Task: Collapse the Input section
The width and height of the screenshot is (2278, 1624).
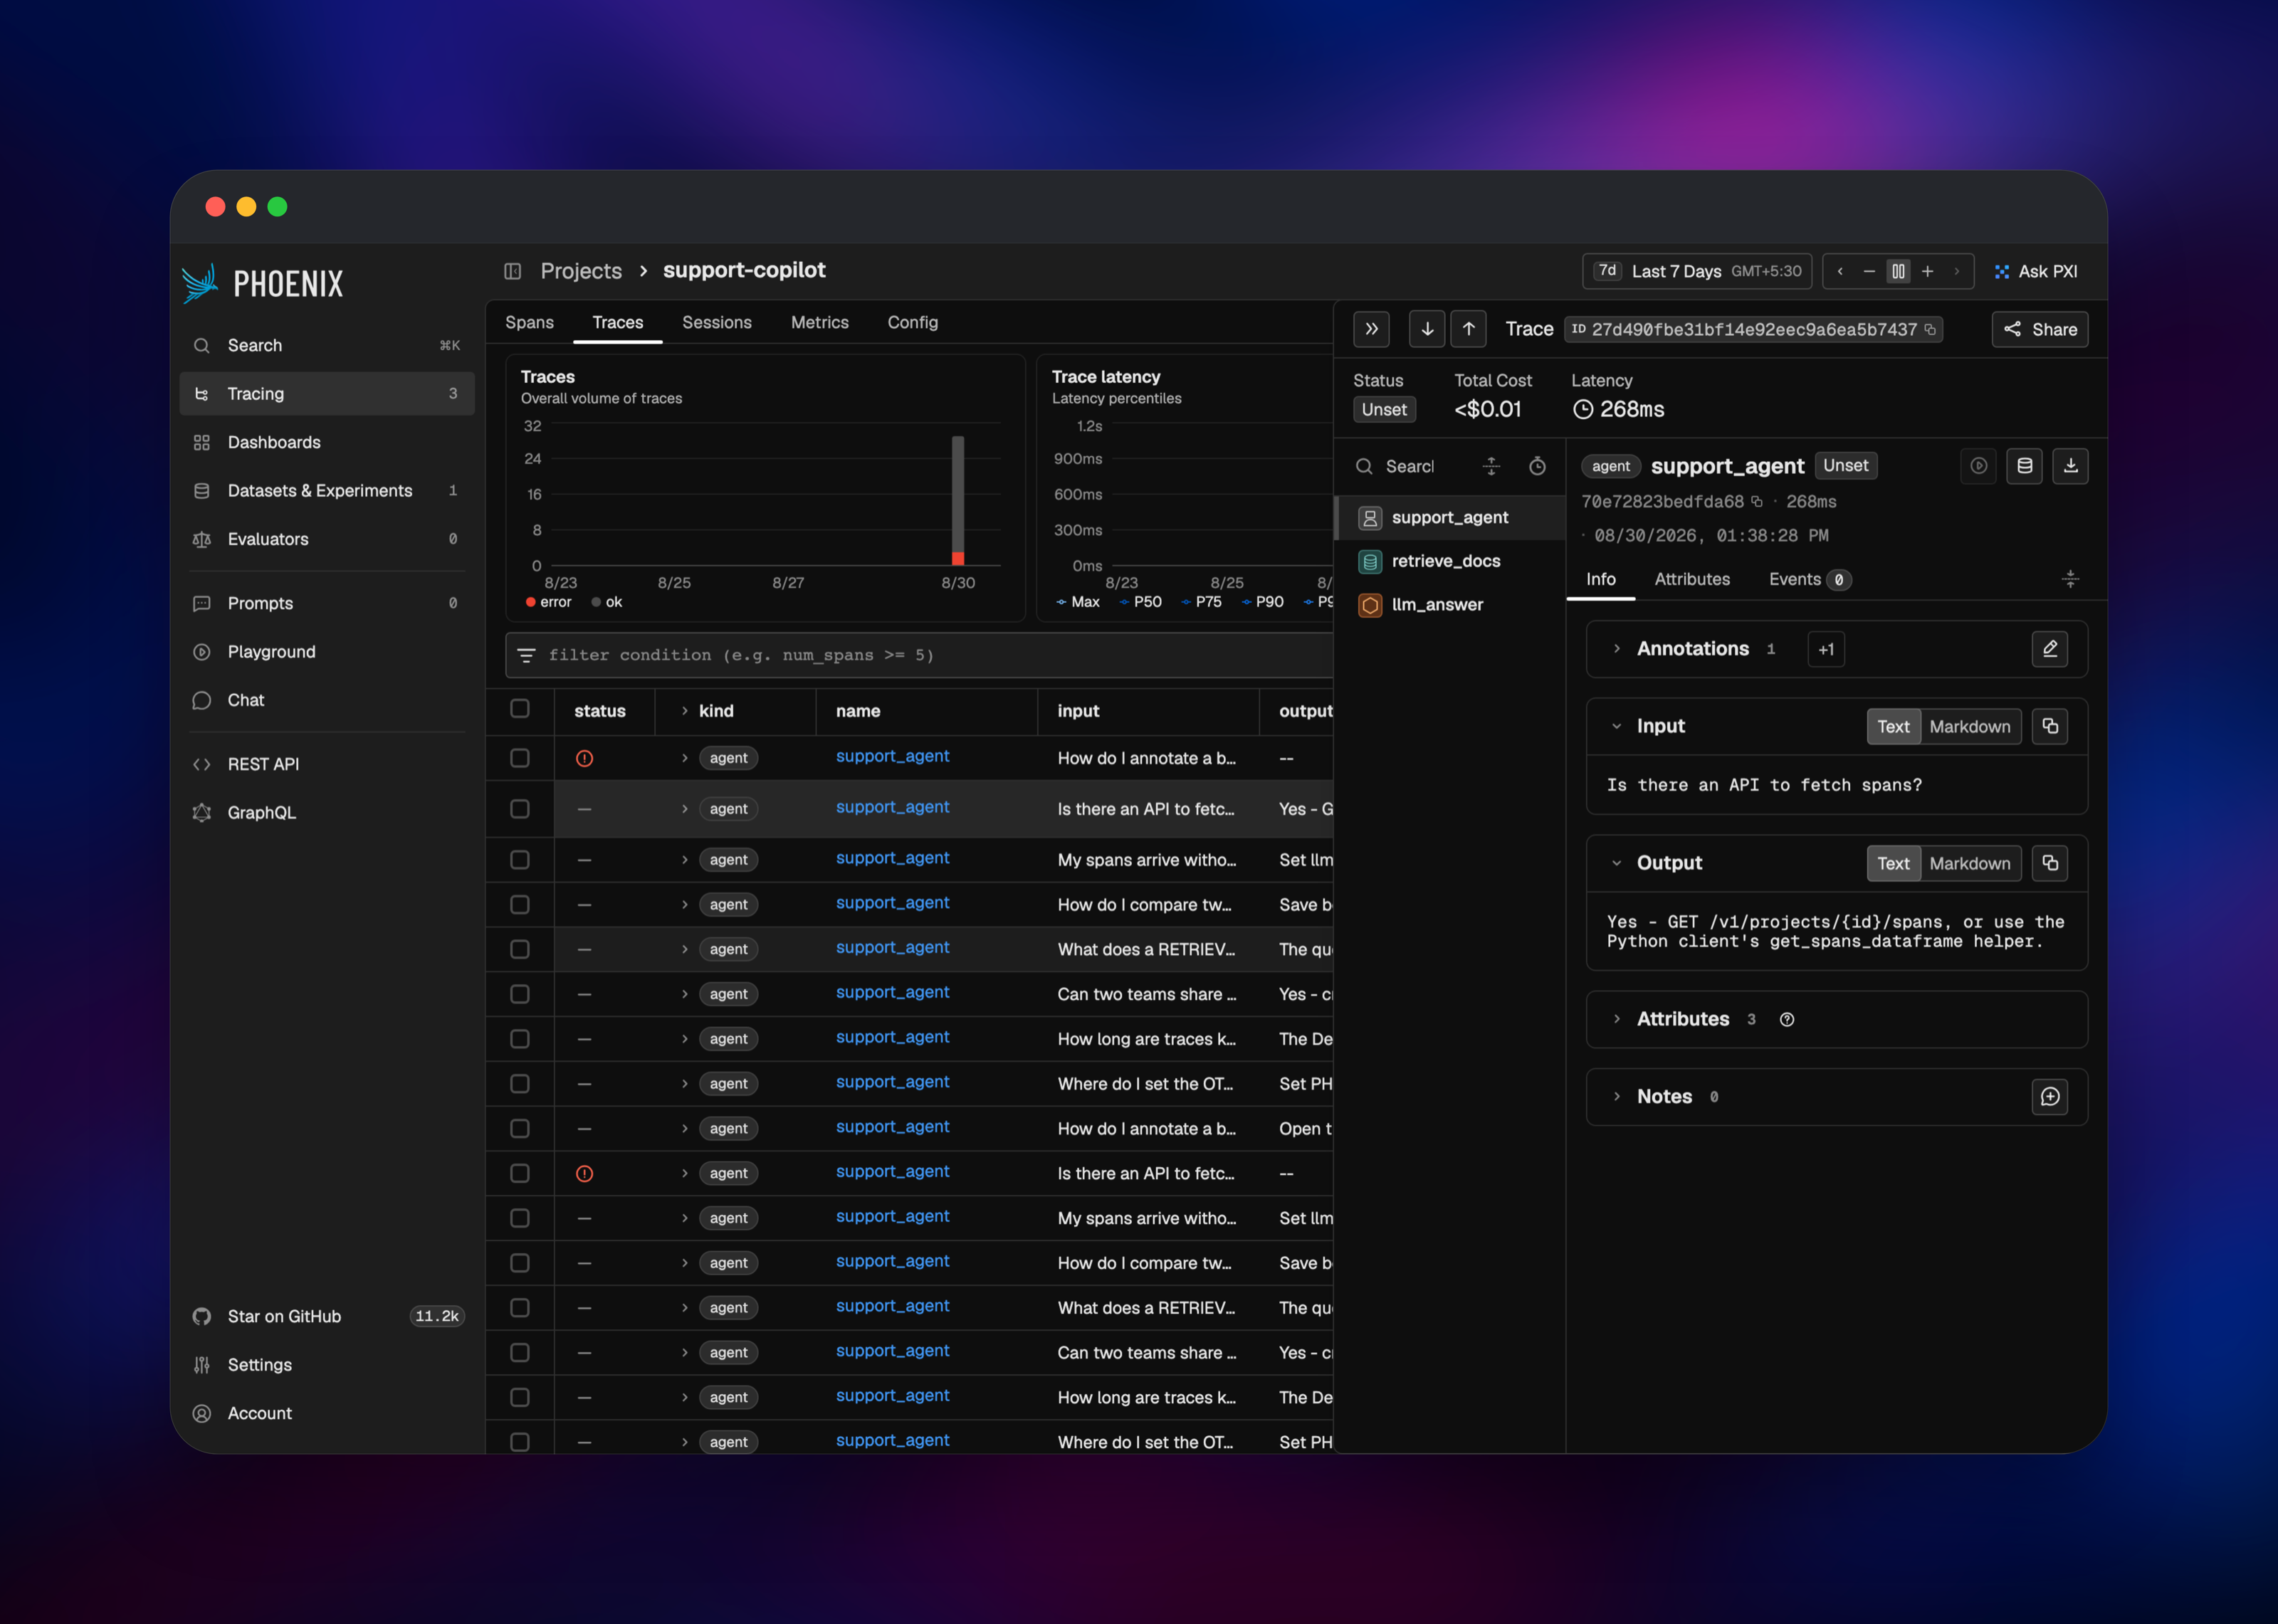Action: 1616,726
